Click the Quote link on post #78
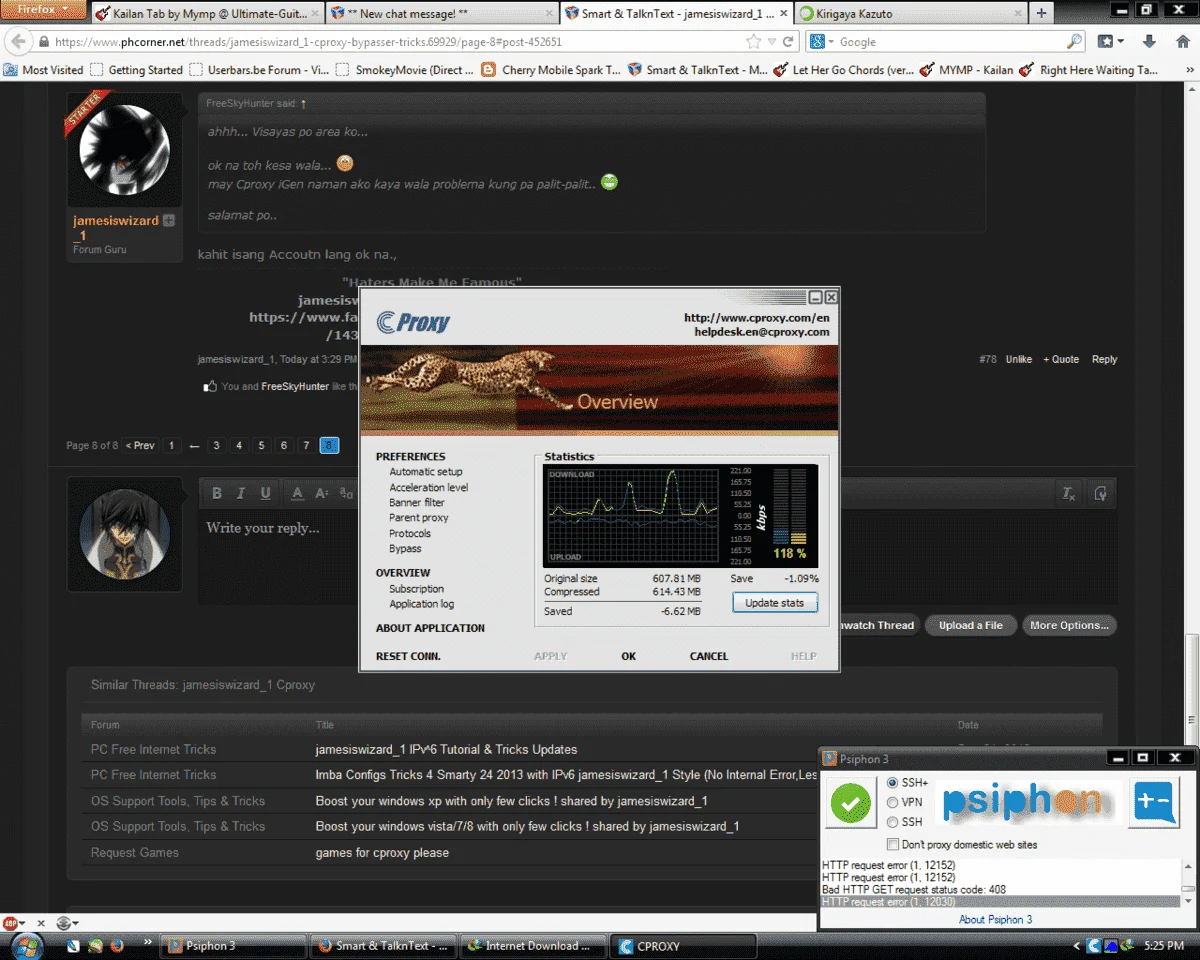This screenshot has width=1200, height=960. click(x=1061, y=359)
